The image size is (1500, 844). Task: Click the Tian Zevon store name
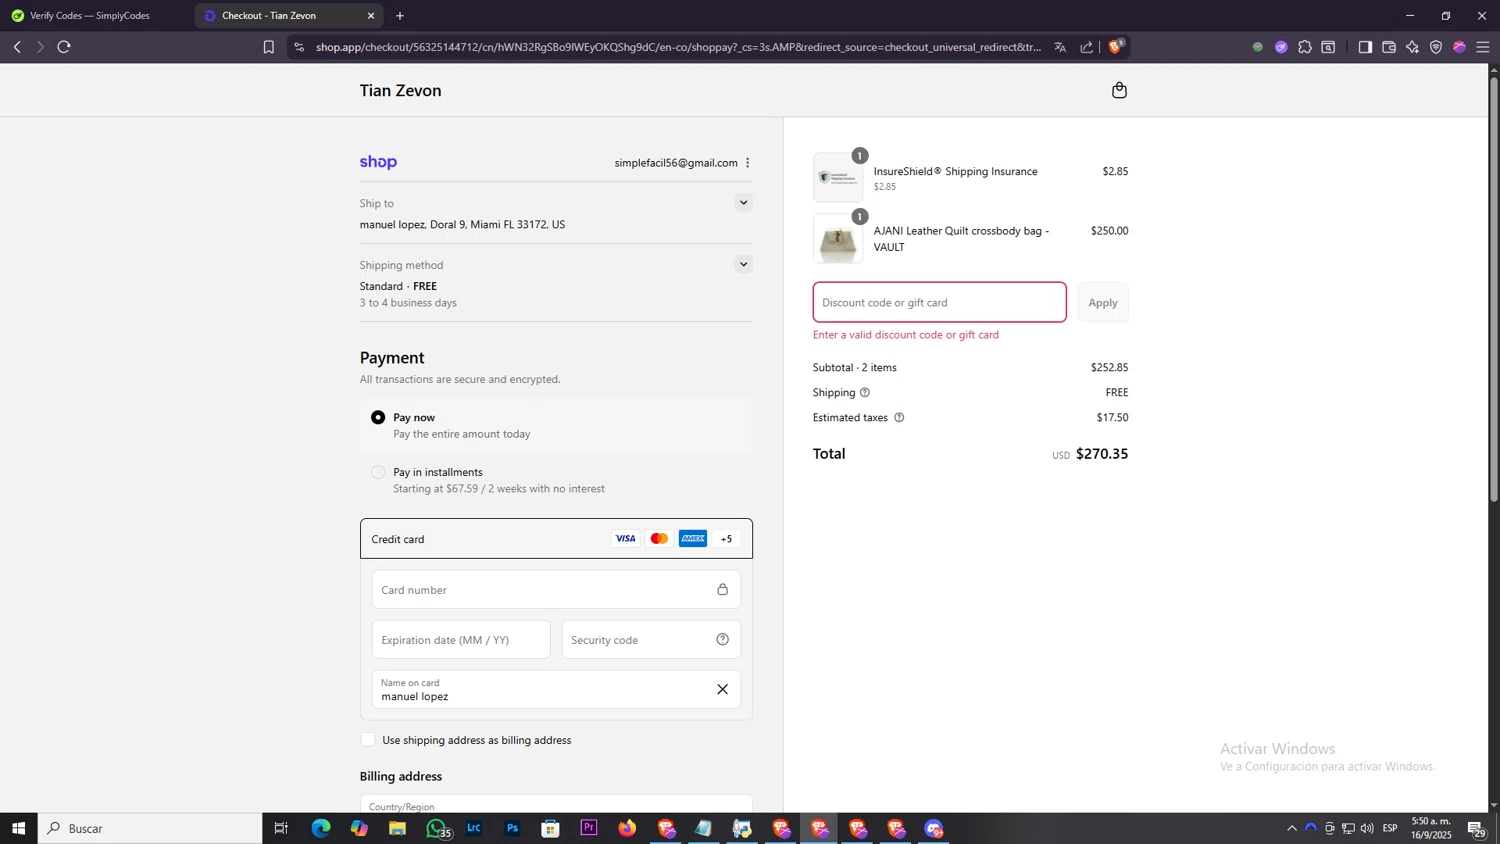[400, 91]
